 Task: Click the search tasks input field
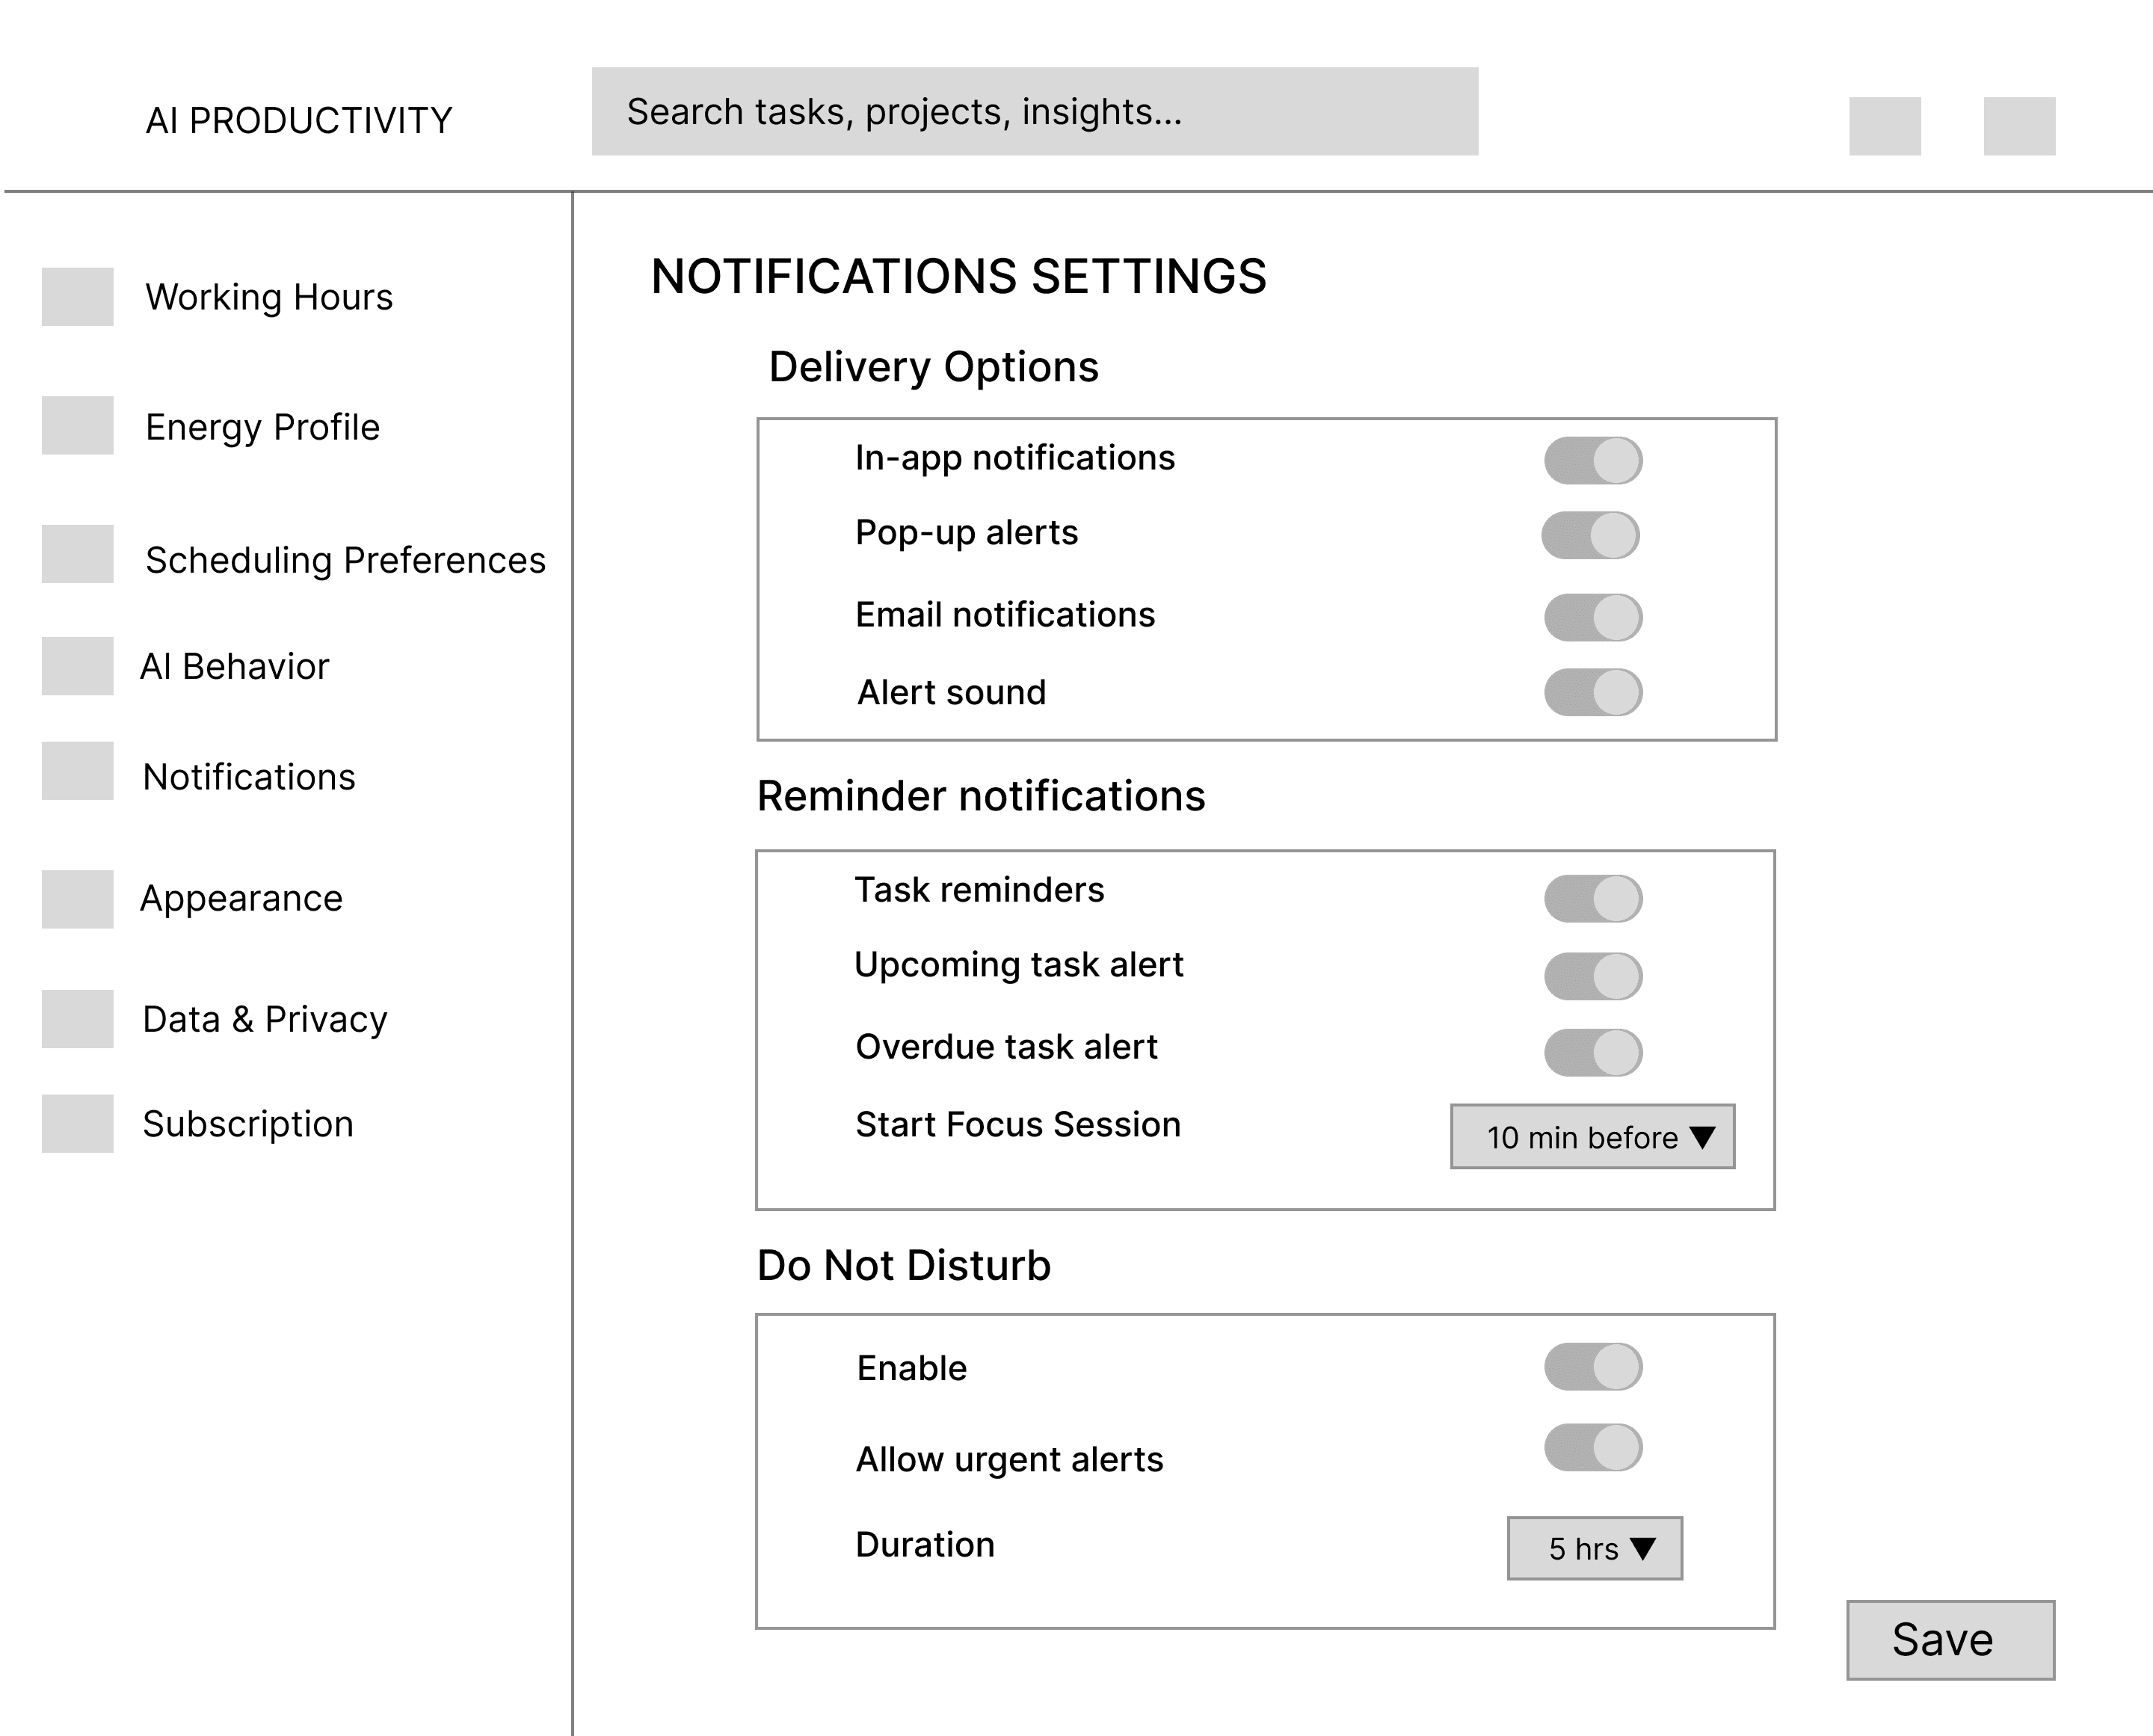(1034, 112)
